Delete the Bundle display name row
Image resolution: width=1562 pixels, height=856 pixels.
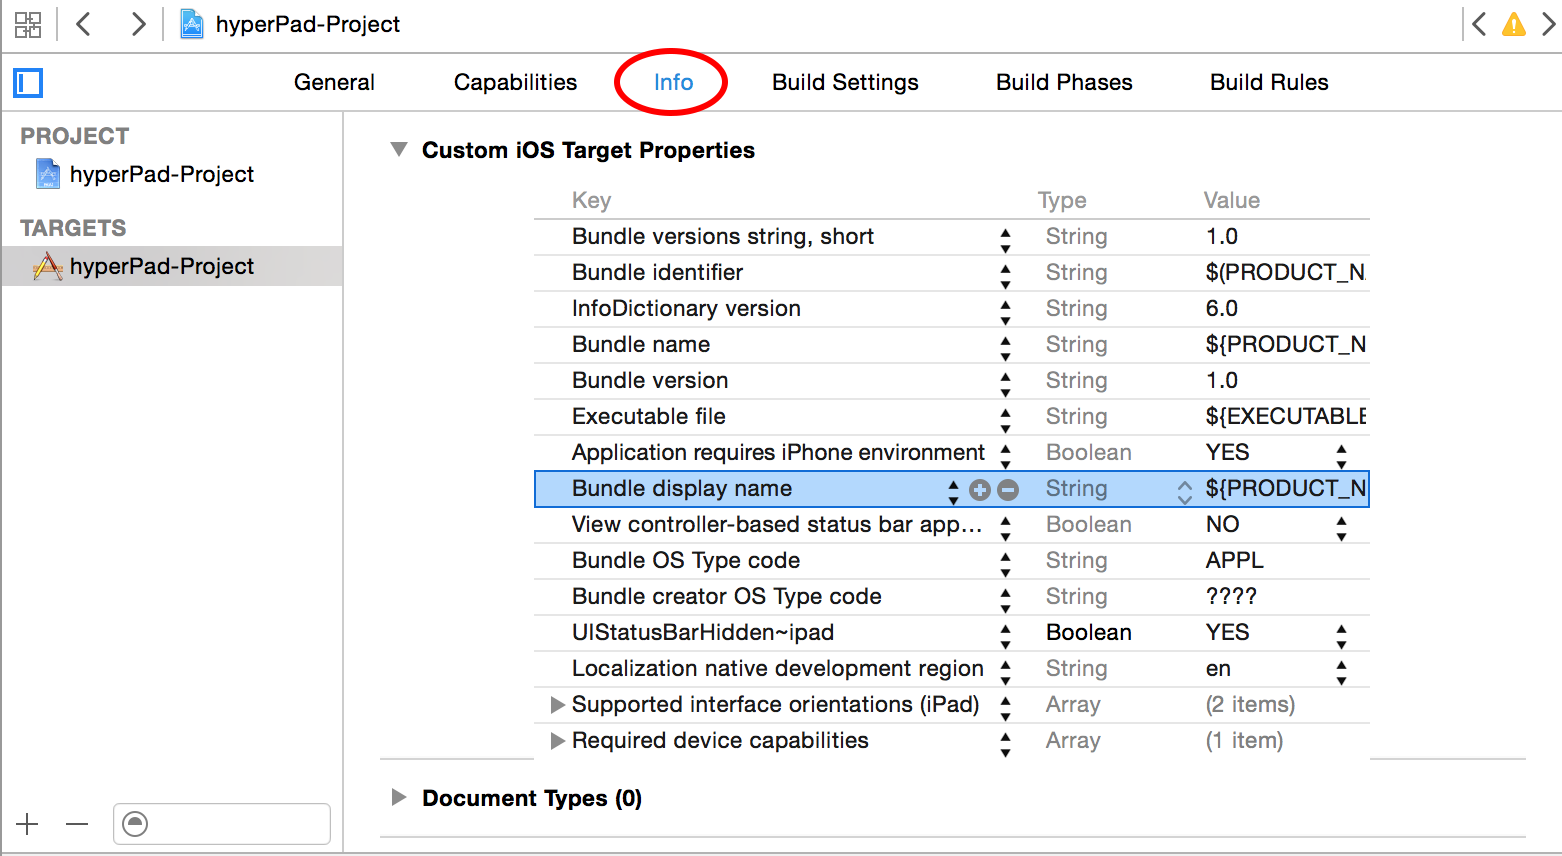pyautogui.click(x=1008, y=489)
